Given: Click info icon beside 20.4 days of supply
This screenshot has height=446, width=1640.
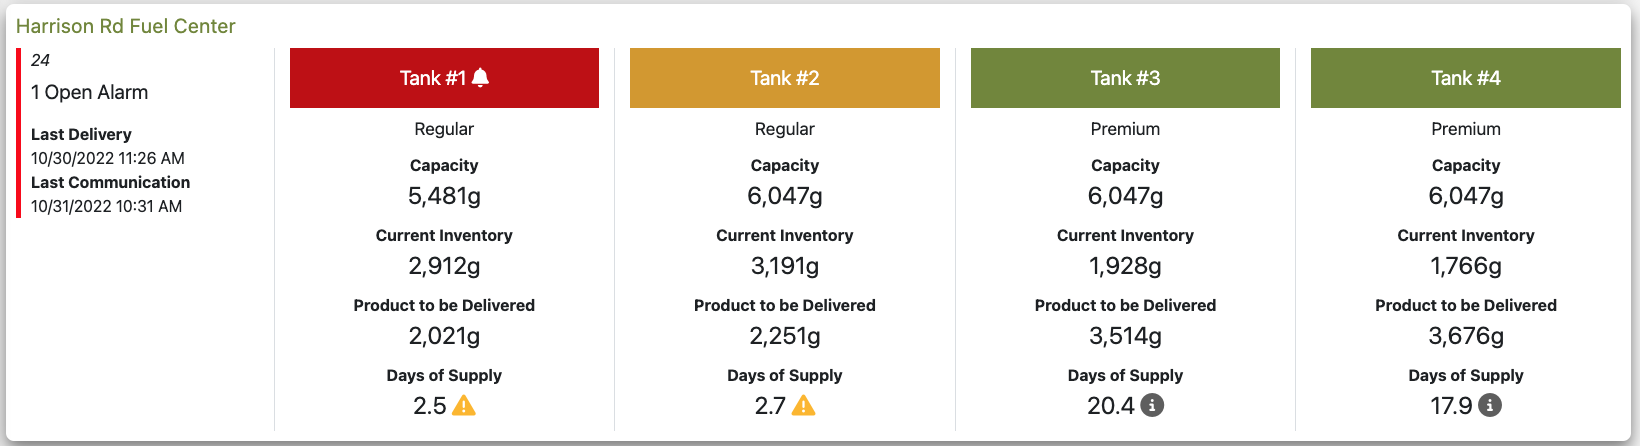Looking at the screenshot, I should [1152, 405].
